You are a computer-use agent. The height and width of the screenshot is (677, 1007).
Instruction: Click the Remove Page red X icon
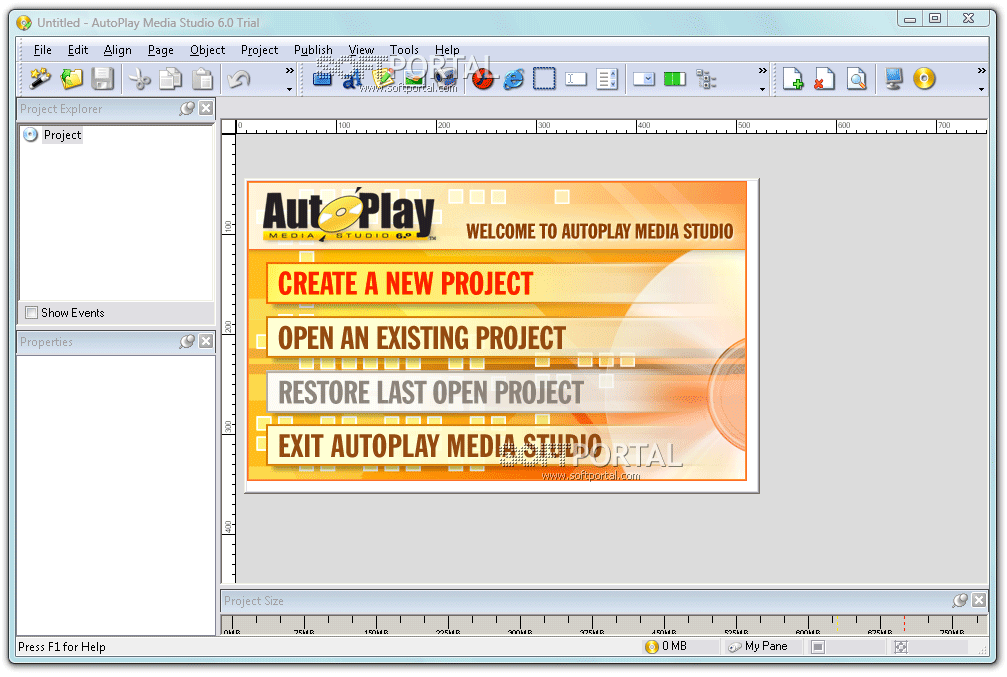(824, 79)
